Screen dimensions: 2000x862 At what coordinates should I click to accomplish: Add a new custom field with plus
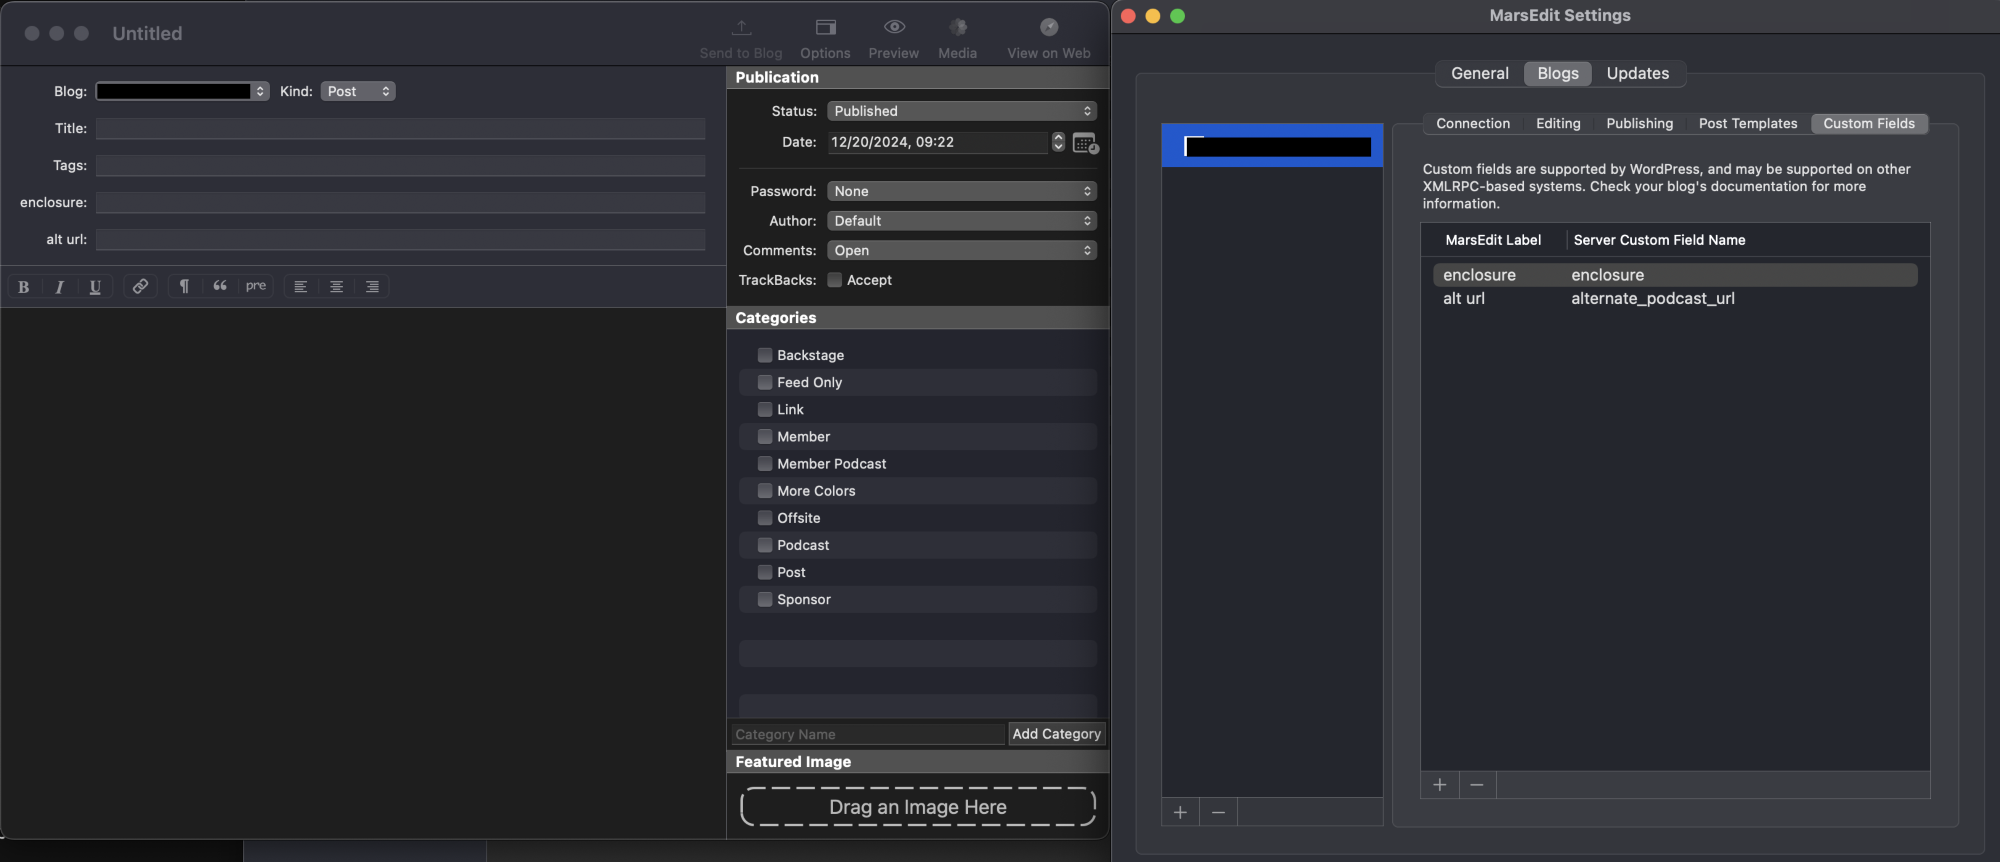1440,785
